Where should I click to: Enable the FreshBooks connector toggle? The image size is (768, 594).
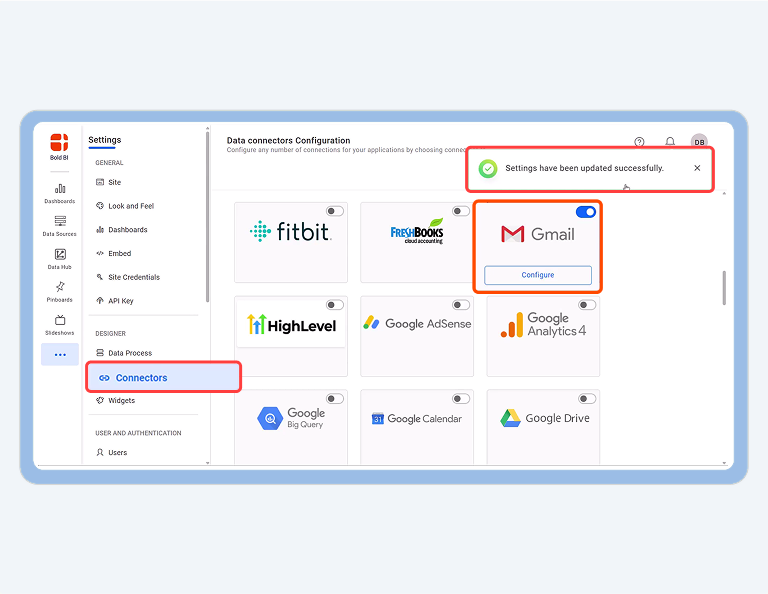[461, 211]
